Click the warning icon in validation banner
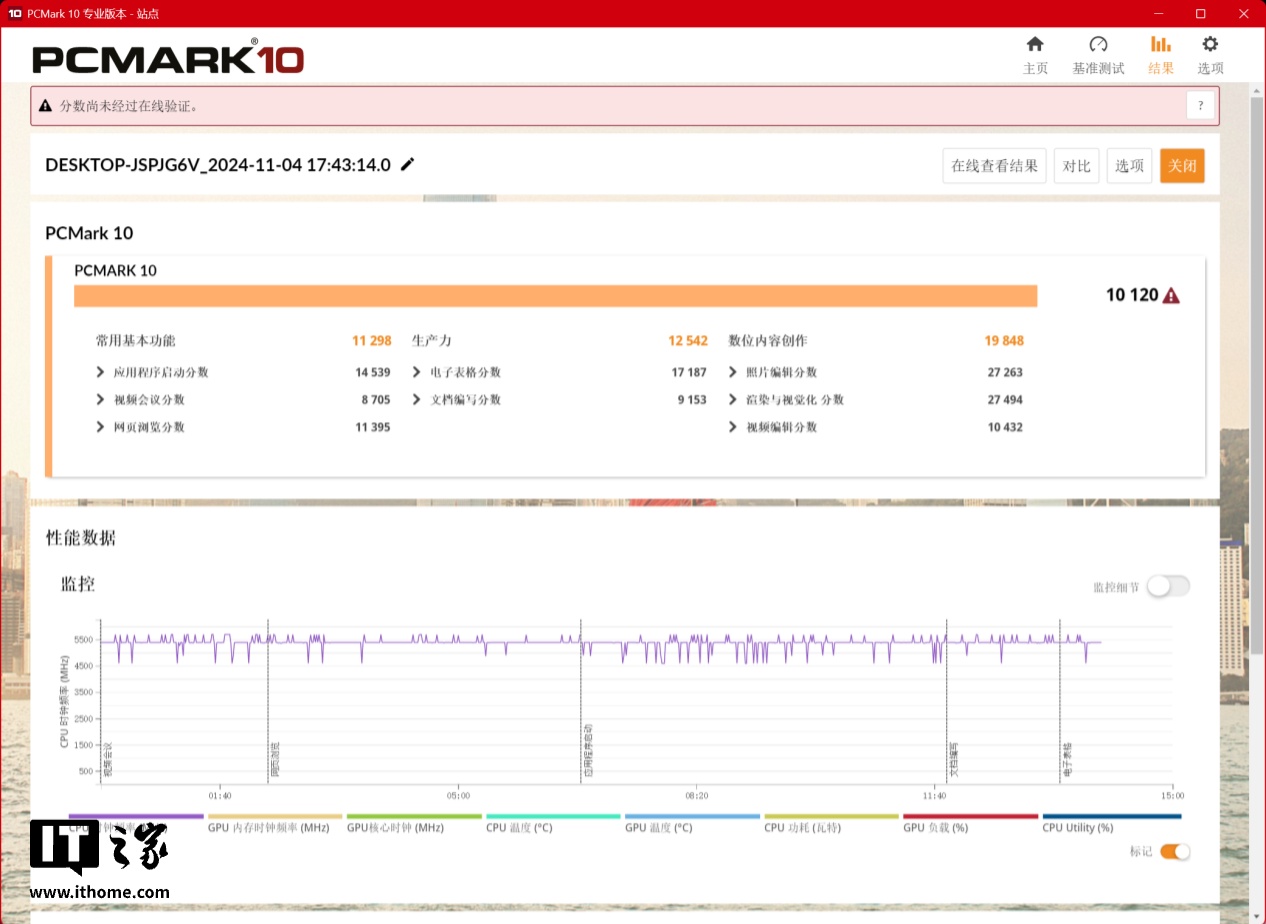The width and height of the screenshot is (1266, 924). point(45,106)
